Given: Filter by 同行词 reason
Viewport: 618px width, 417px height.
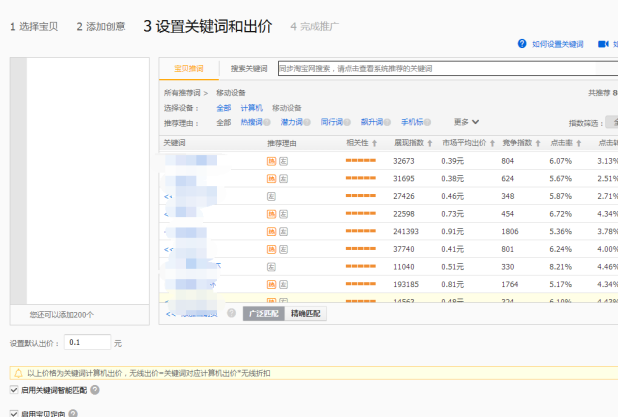Looking at the screenshot, I should point(332,122).
